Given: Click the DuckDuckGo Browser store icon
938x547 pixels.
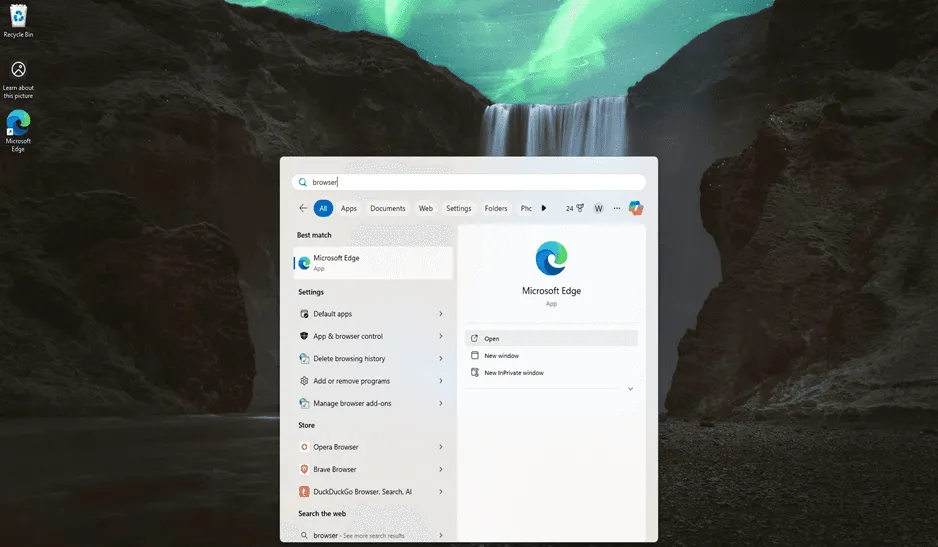Looking at the screenshot, I should click(304, 491).
